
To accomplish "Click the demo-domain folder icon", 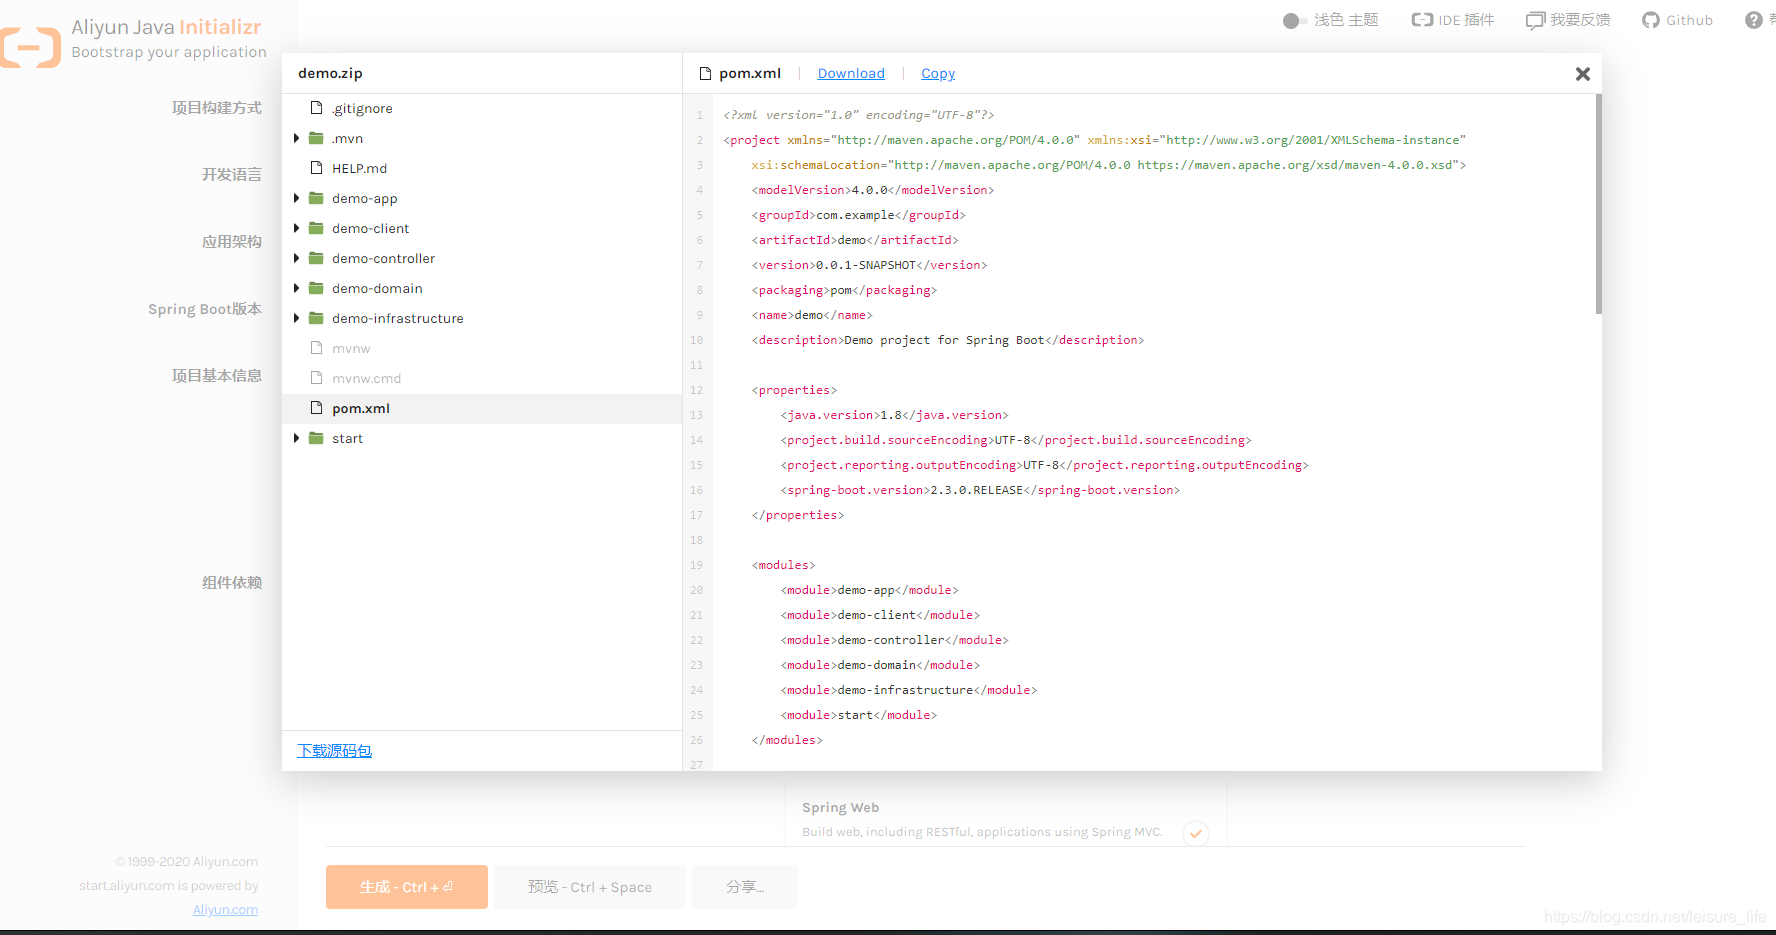I will (x=316, y=288).
